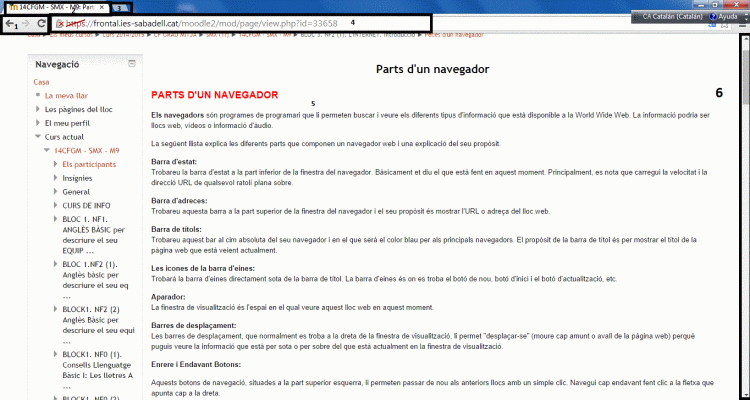
Task: Open Els participants link
Action: pyautogui.click(x=89, y=164)
